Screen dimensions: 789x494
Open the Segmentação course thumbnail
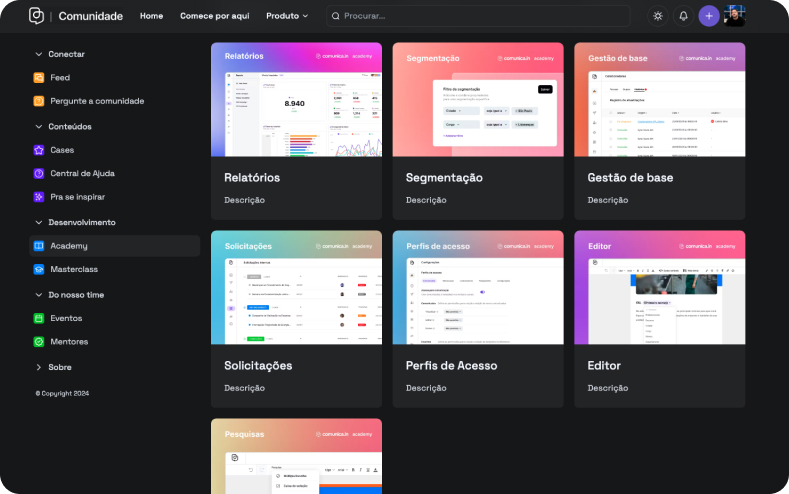[478, 100]
